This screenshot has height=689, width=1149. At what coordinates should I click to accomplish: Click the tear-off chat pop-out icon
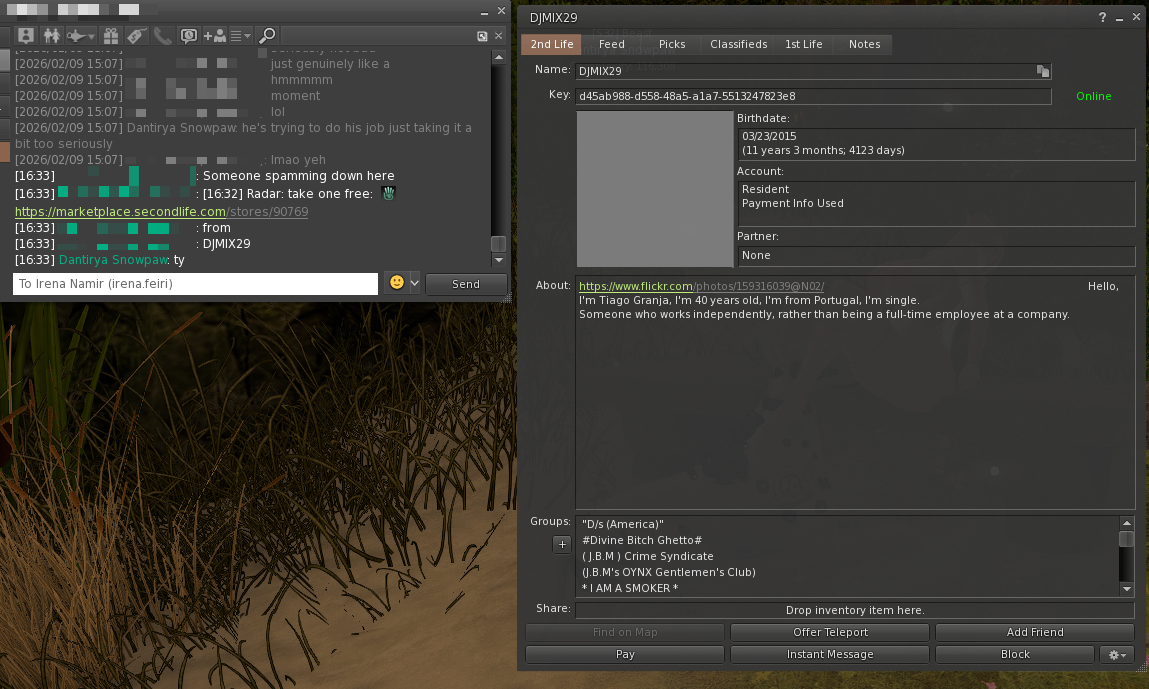(x=482, y=36)
